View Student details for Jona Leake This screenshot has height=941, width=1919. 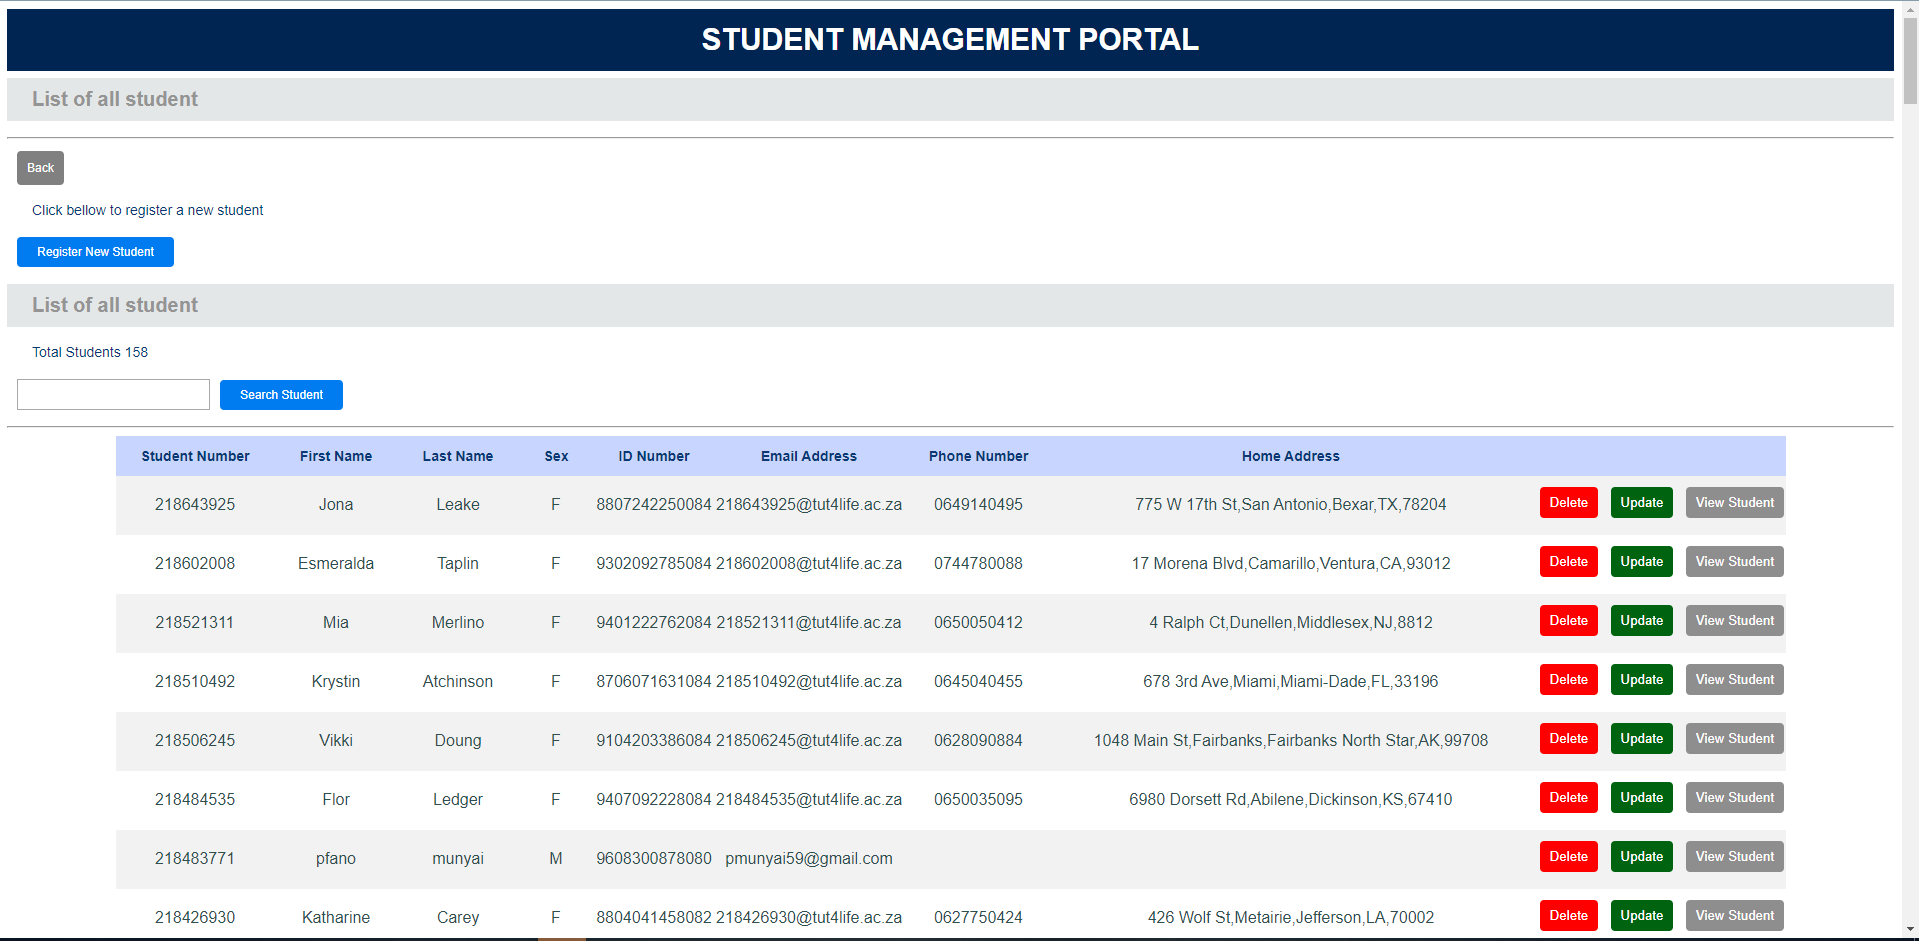click(1734, 503)
